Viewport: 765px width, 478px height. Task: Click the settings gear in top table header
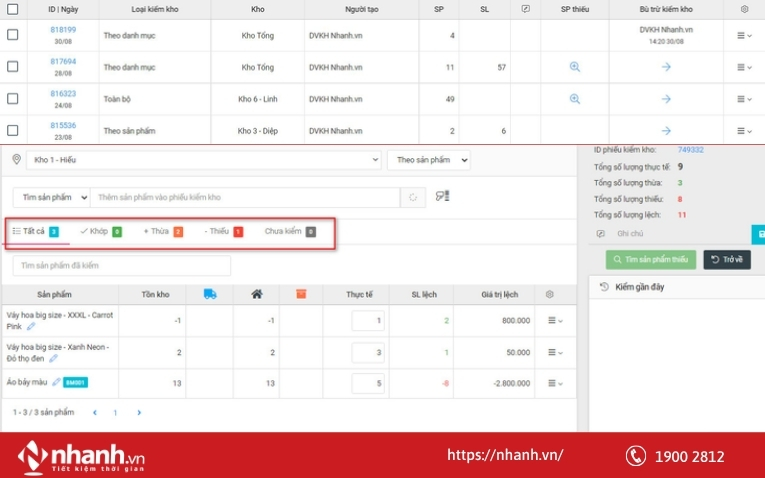pyautogui.click(x=743, y=9)
